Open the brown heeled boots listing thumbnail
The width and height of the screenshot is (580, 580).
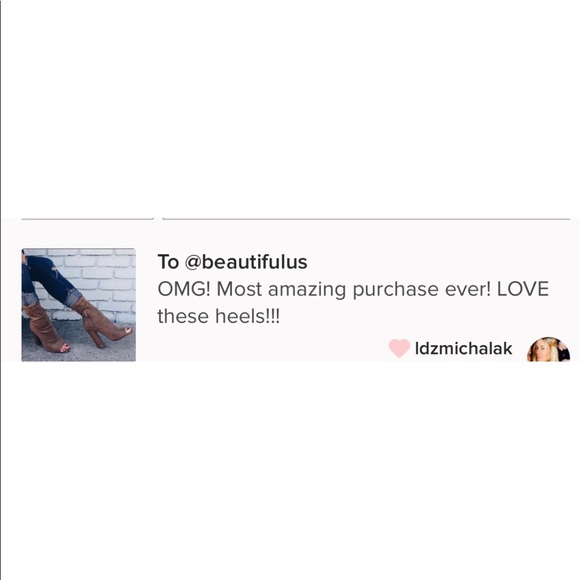[78, 305]
